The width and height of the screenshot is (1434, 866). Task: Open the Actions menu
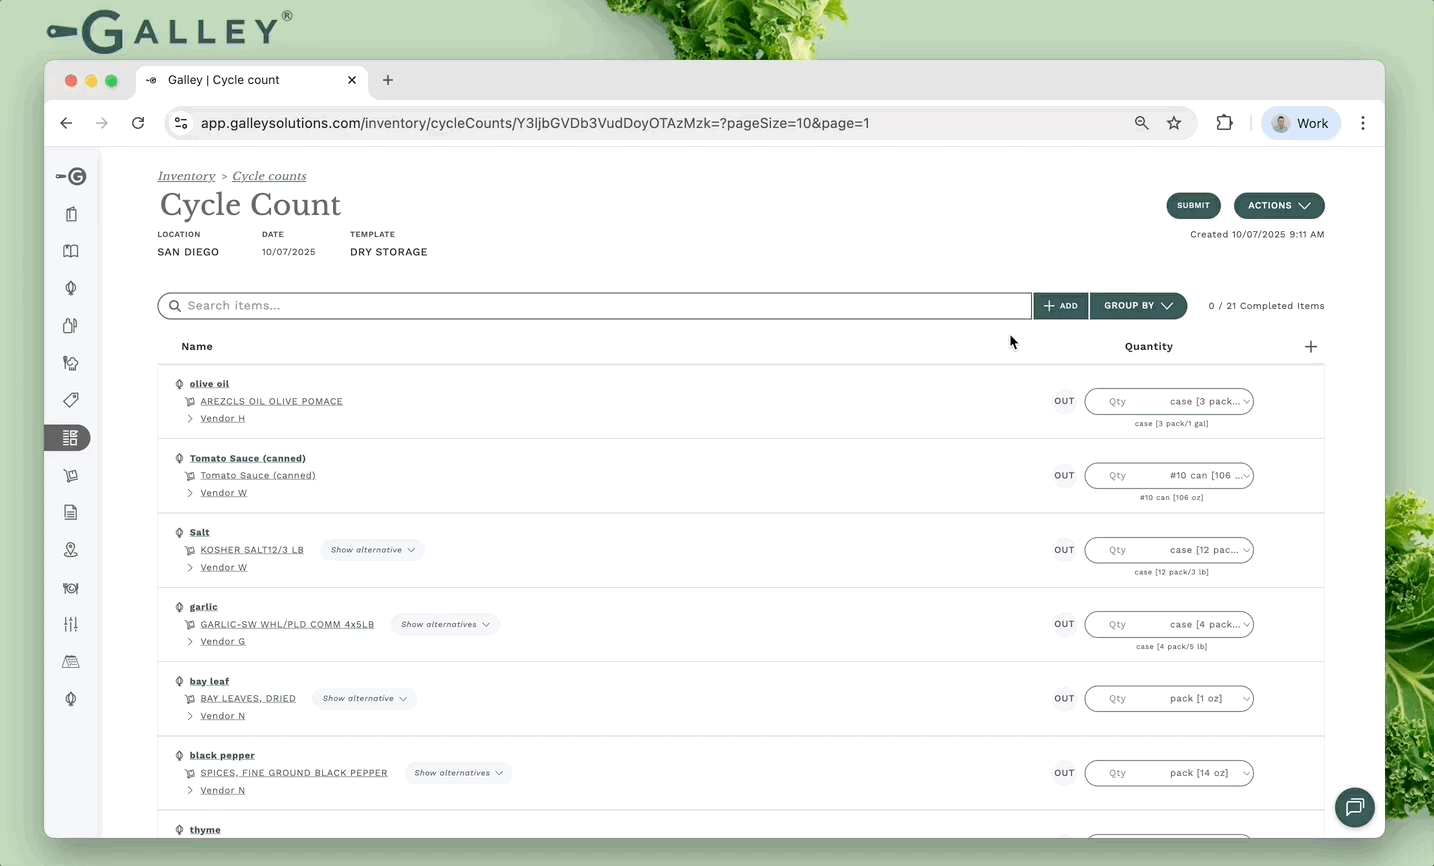1278,205
